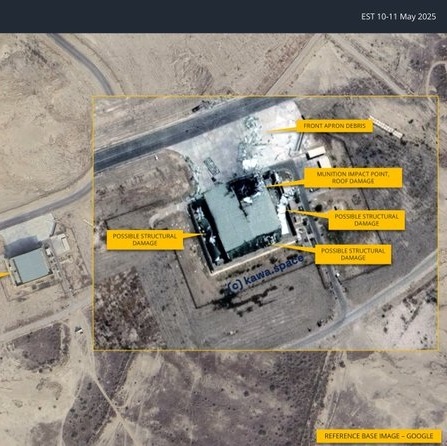Select the MUNITION IMPACT POINT, ROOF DAMAGE label
Image resolution: width=447 pixels, height=446 pixels.
[353, 177]
